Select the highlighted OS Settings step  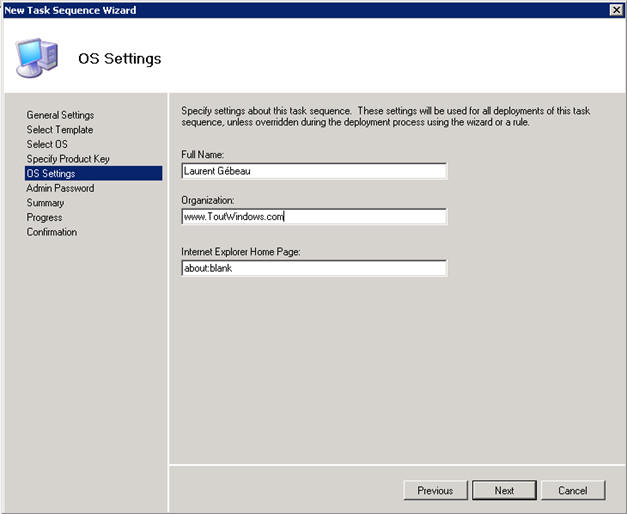tap(51, 174)
